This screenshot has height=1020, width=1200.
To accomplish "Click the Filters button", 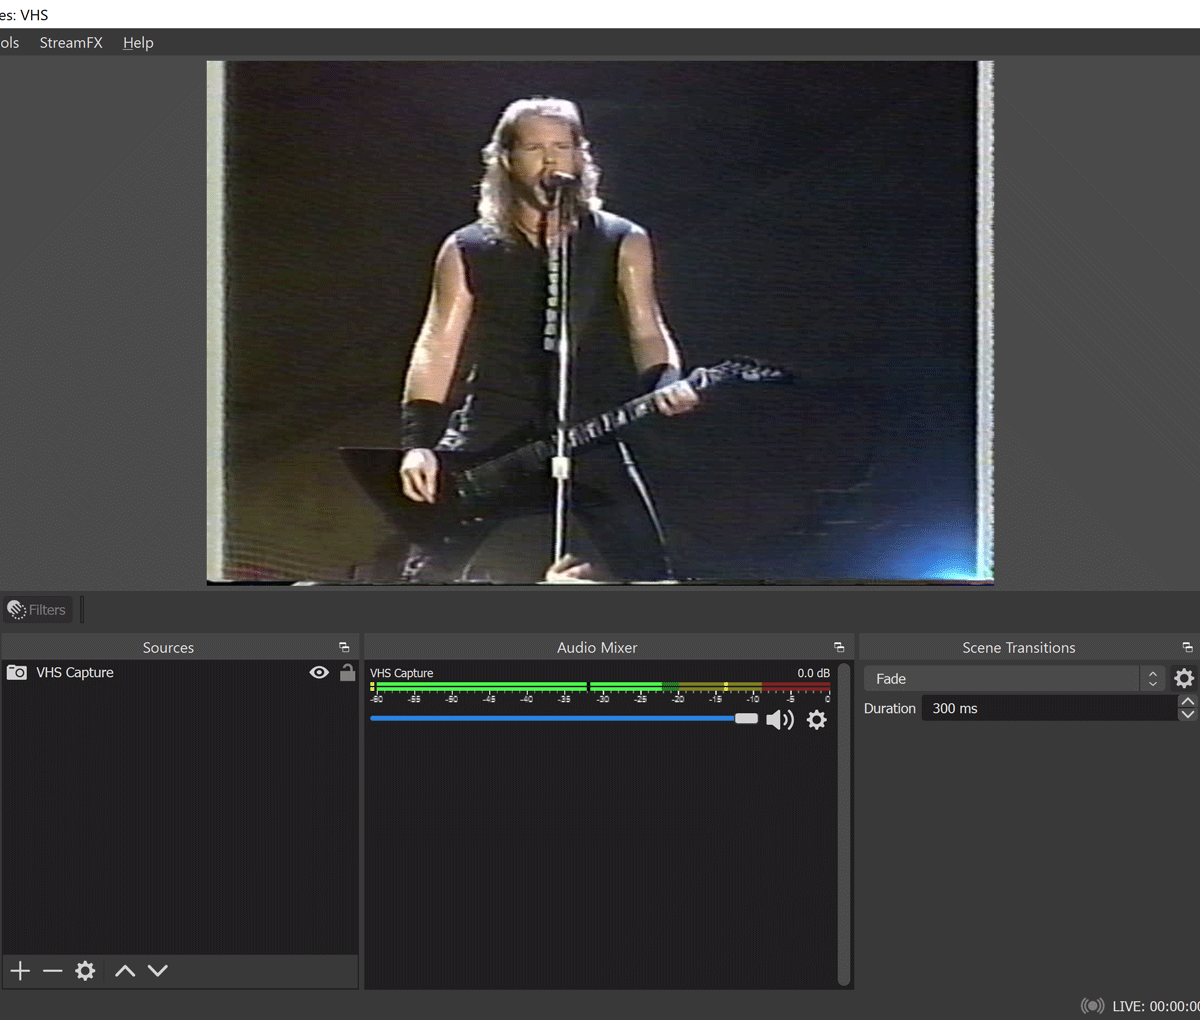I will 37,610.
